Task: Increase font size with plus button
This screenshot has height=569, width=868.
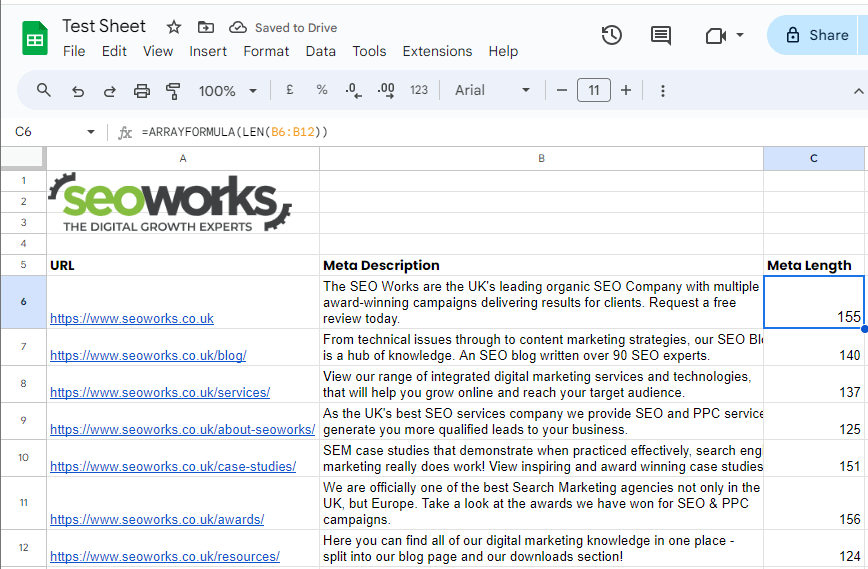Action: [x=626, y=90]
